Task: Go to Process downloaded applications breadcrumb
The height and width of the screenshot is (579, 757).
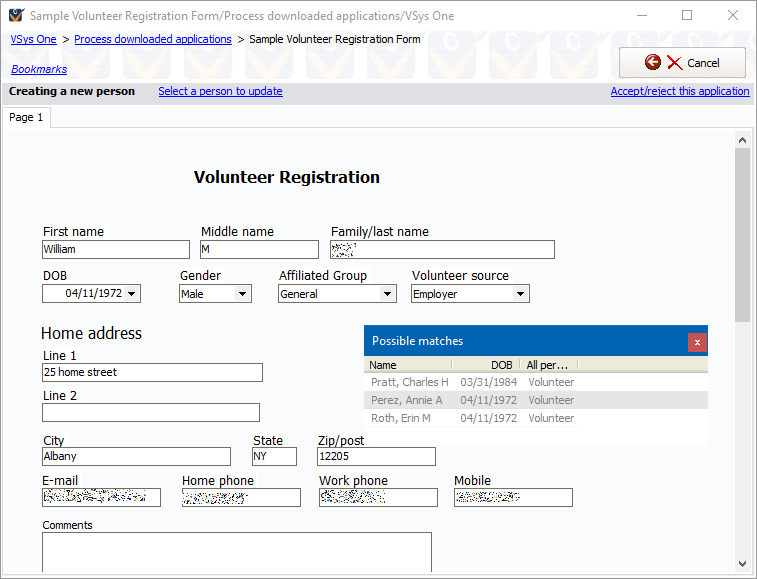Action: point(153,40)
